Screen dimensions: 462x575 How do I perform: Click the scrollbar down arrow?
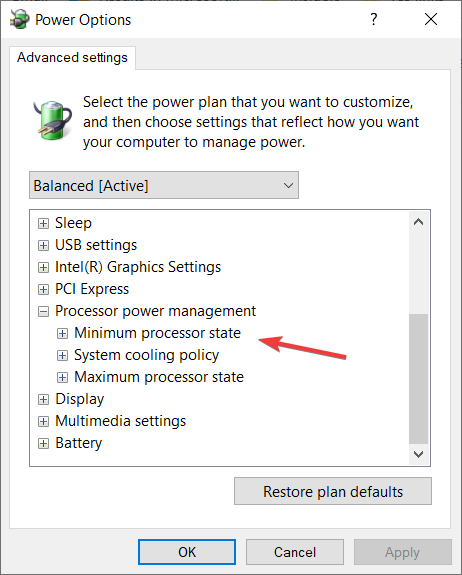418,454
